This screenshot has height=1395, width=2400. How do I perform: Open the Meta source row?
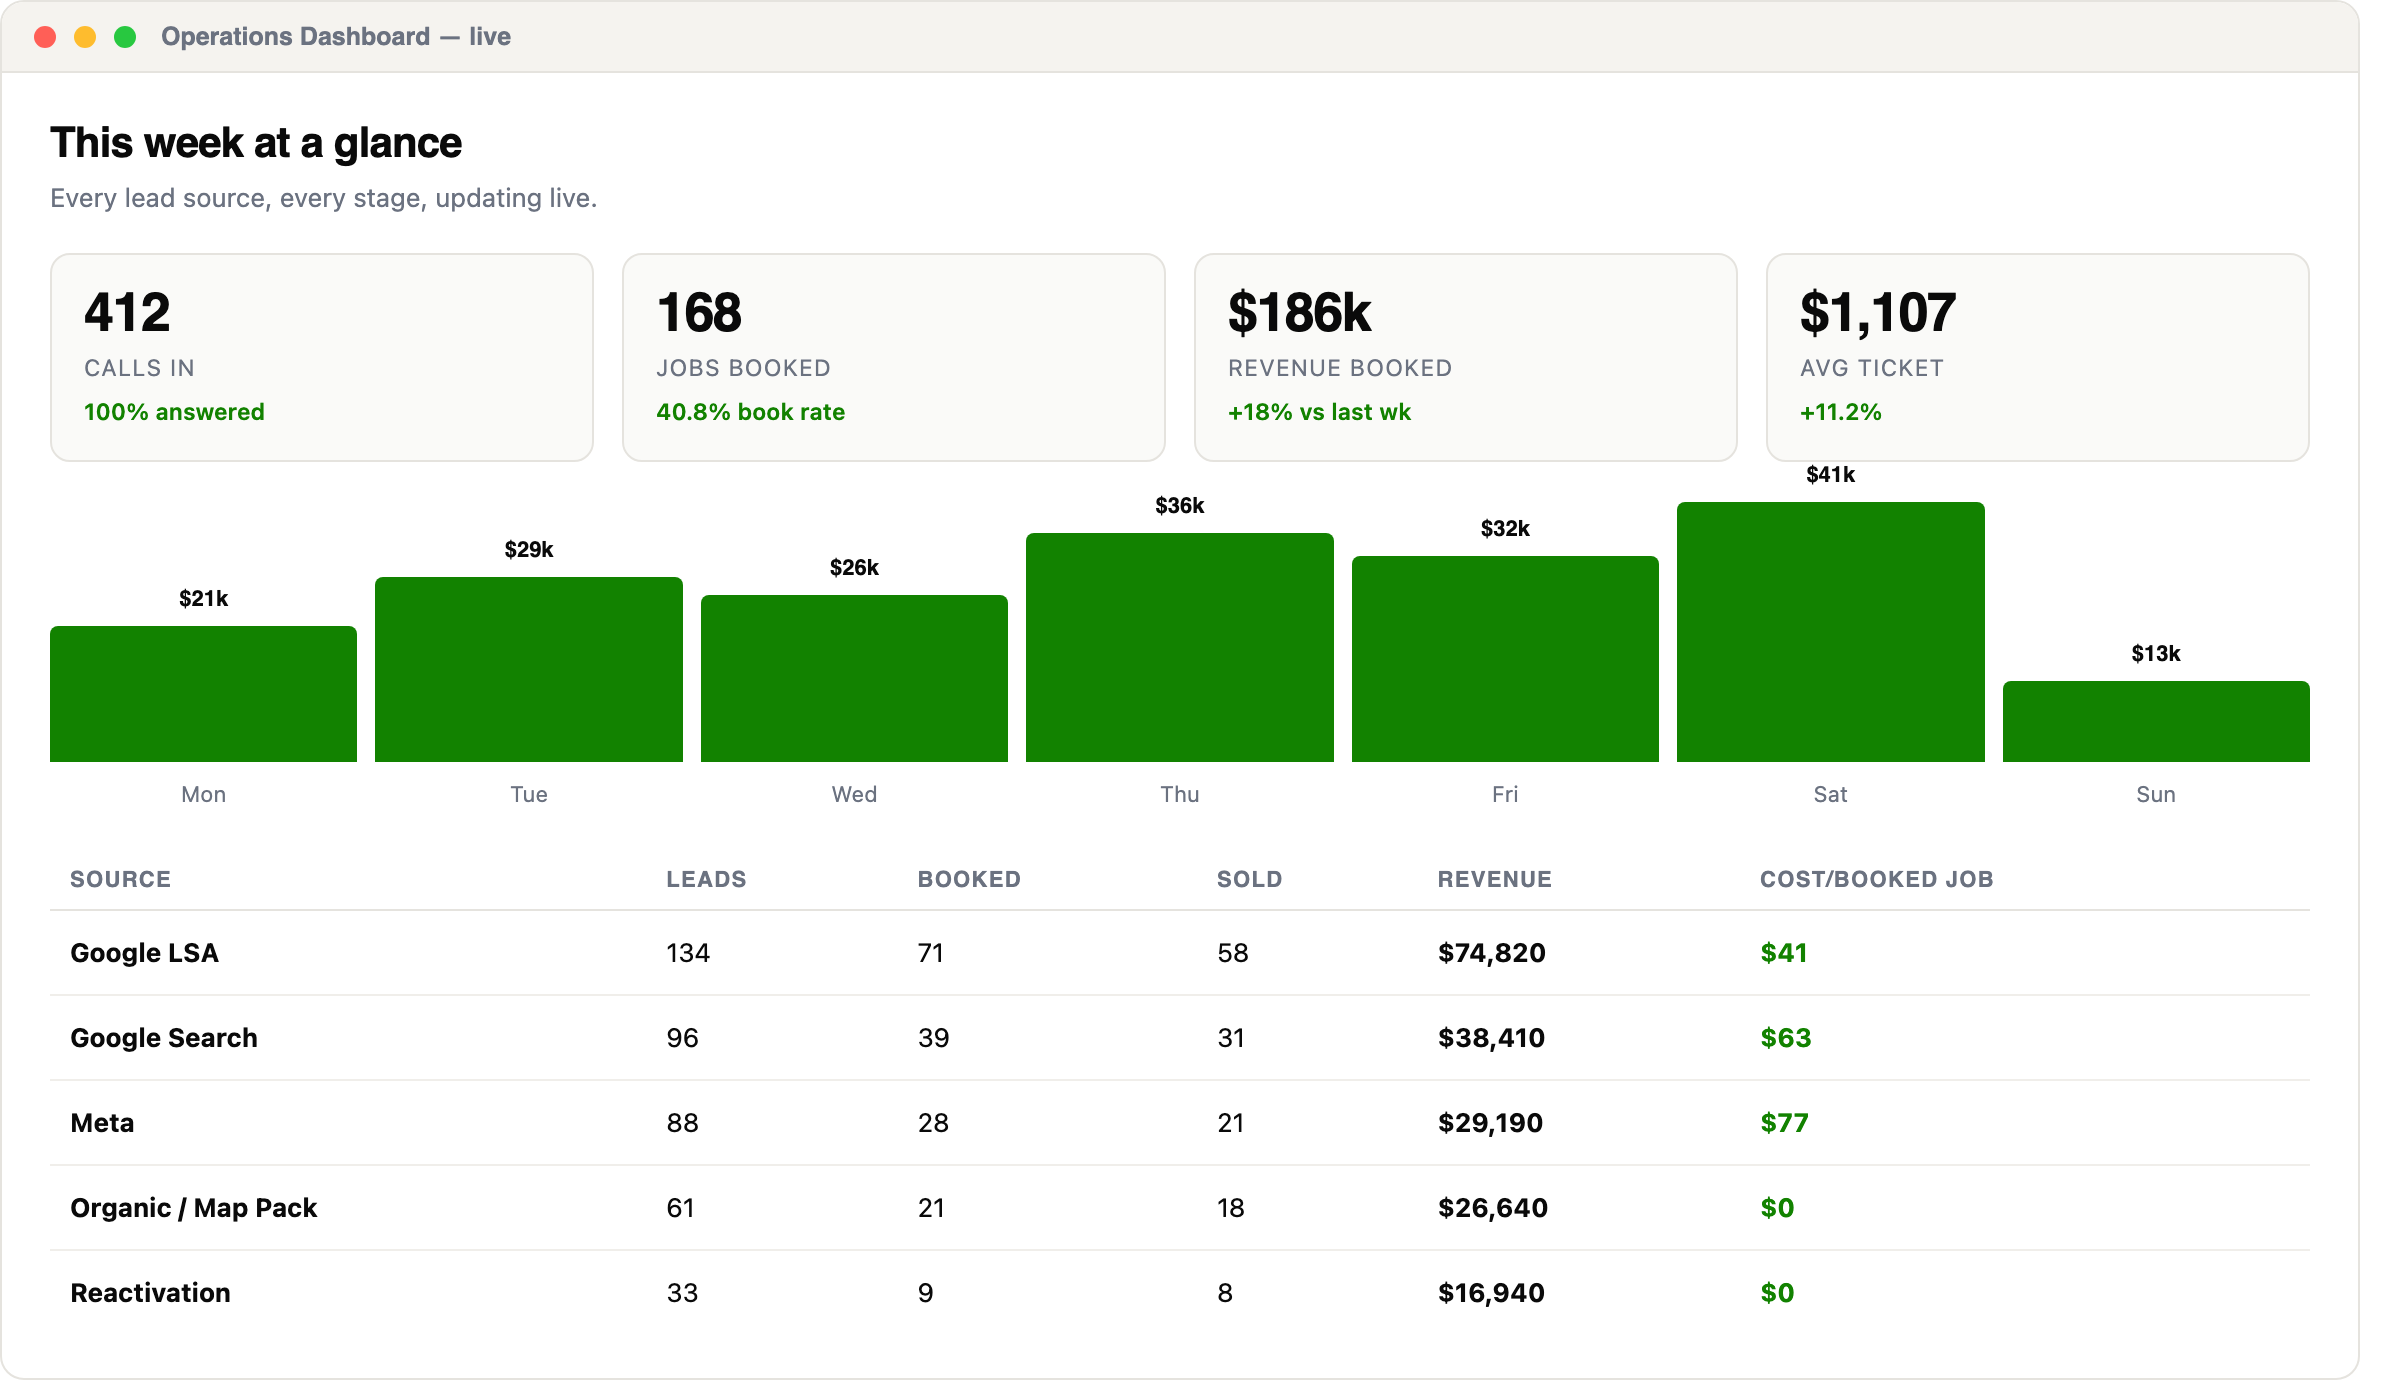click(1180, 1123)
